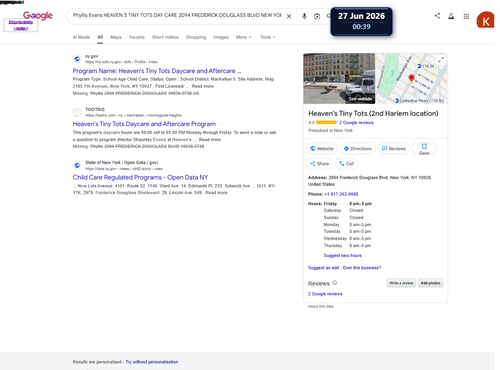500x370 pixels.
Task: Open the See outside street view photo
Action: (339, 78)
